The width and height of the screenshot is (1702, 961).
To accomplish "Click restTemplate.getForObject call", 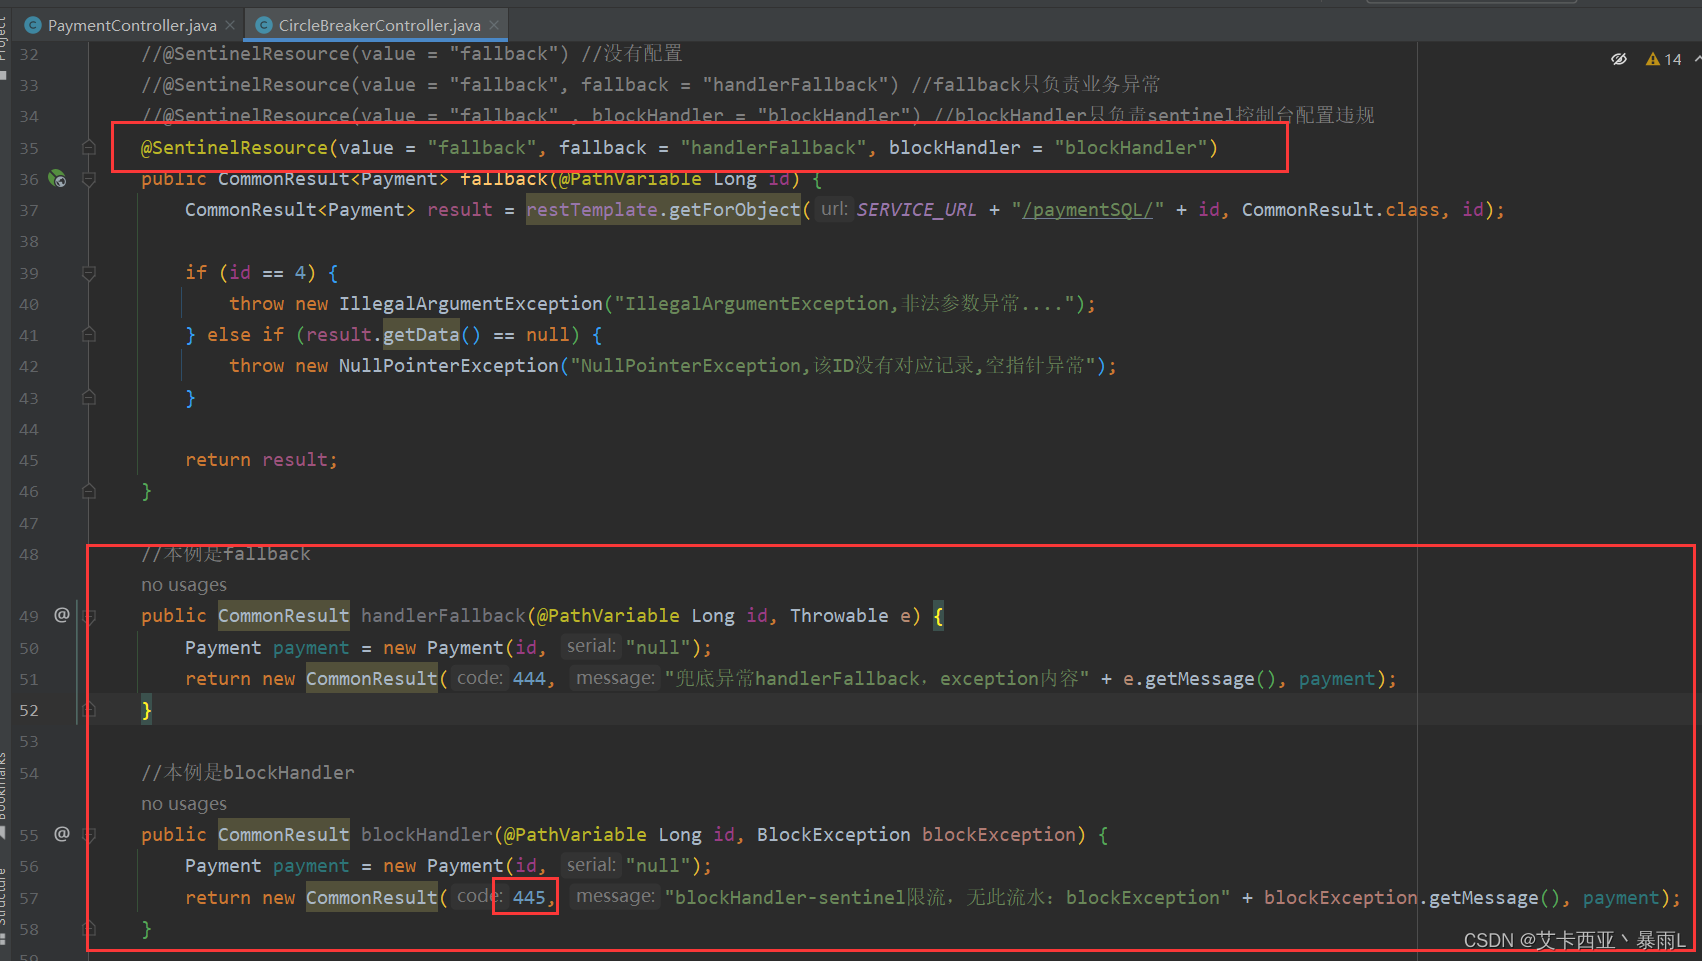I will click(664, 210).
